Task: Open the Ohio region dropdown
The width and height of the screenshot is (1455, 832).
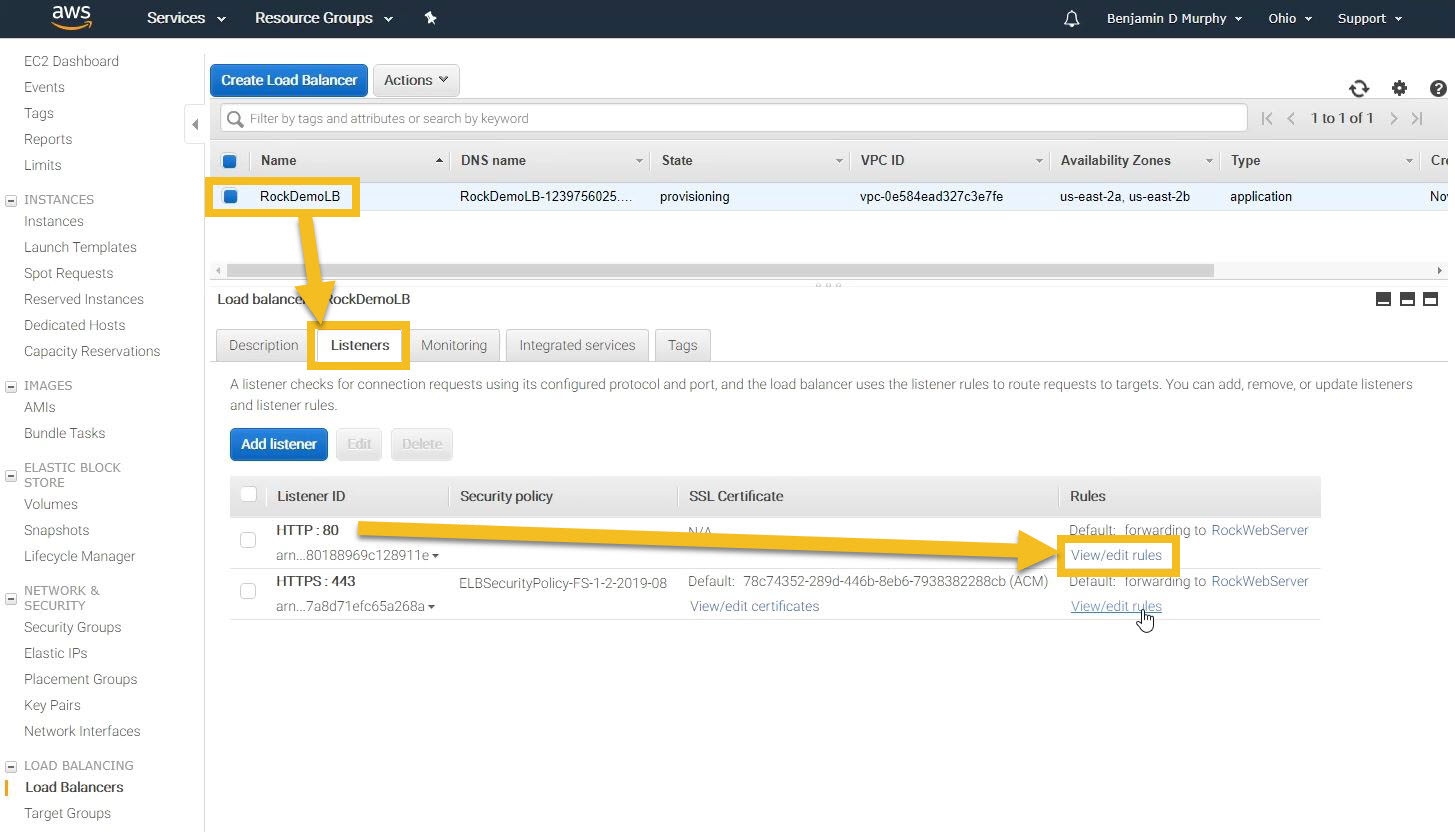Action: point(1290,18)
